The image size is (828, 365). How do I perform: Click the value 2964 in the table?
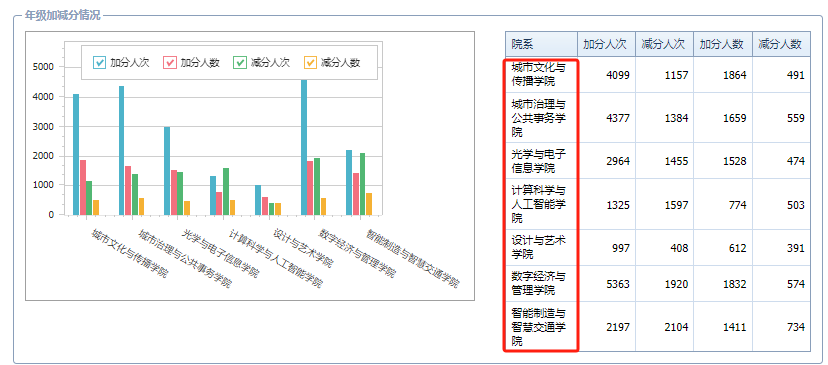[618, 161]
